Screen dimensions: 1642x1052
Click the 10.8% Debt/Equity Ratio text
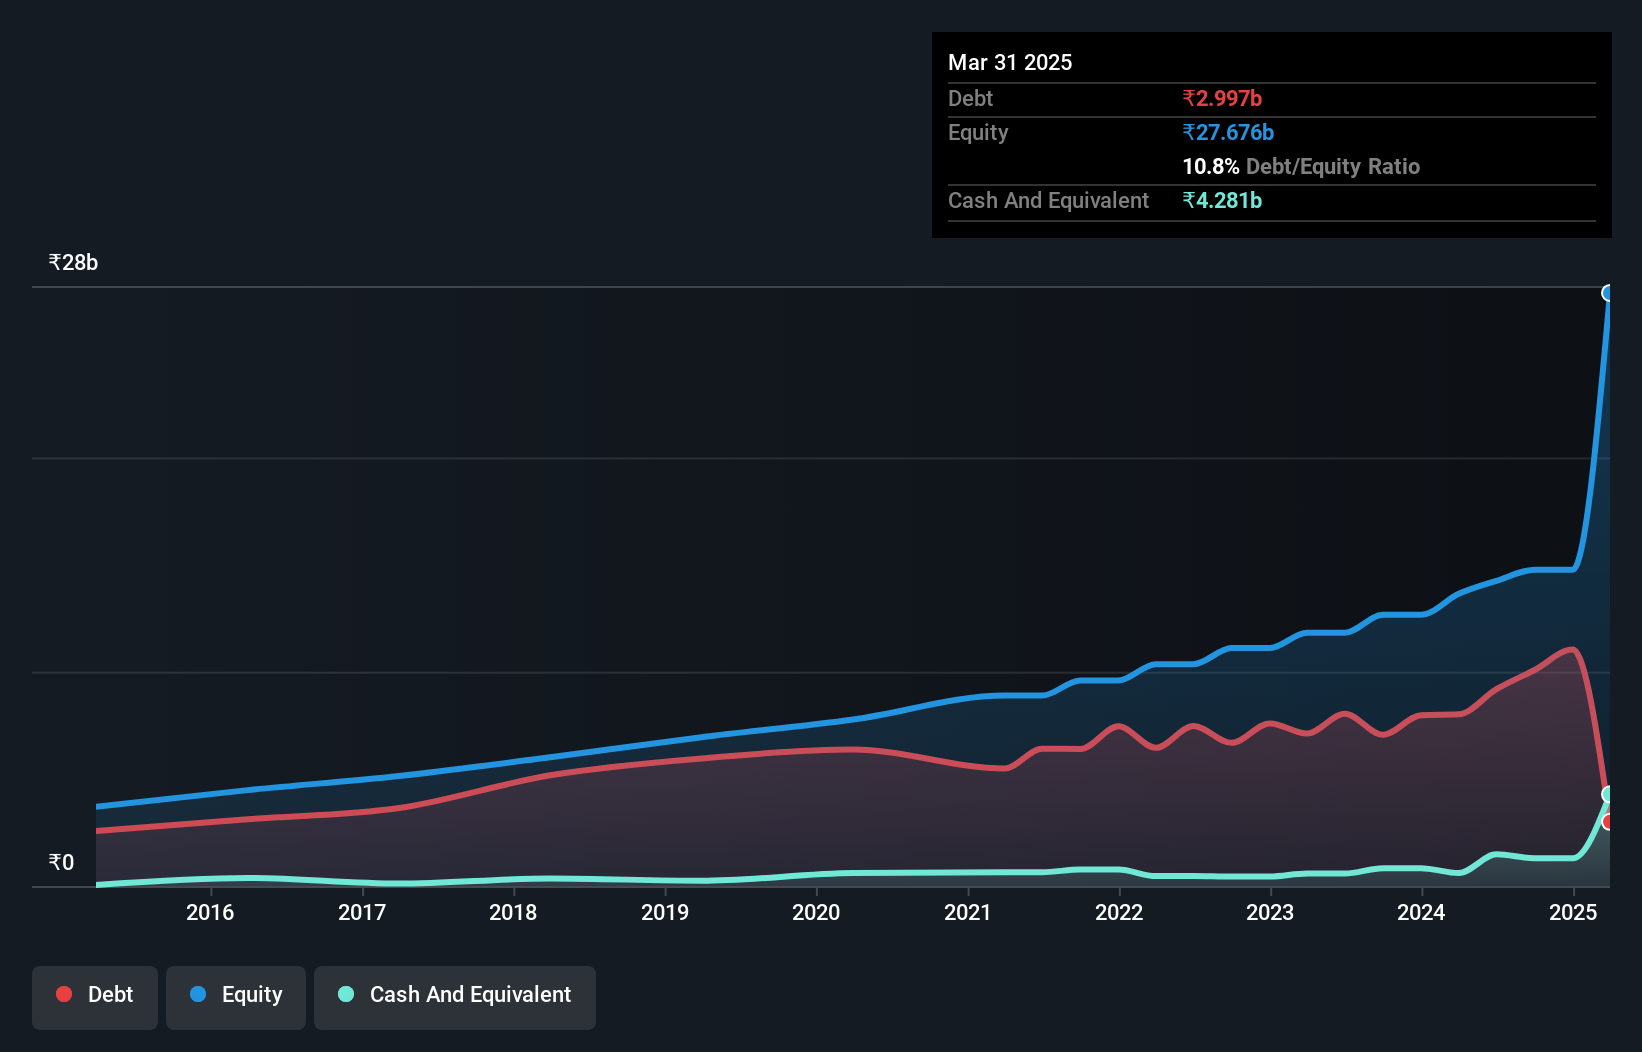pos(1300,167)
